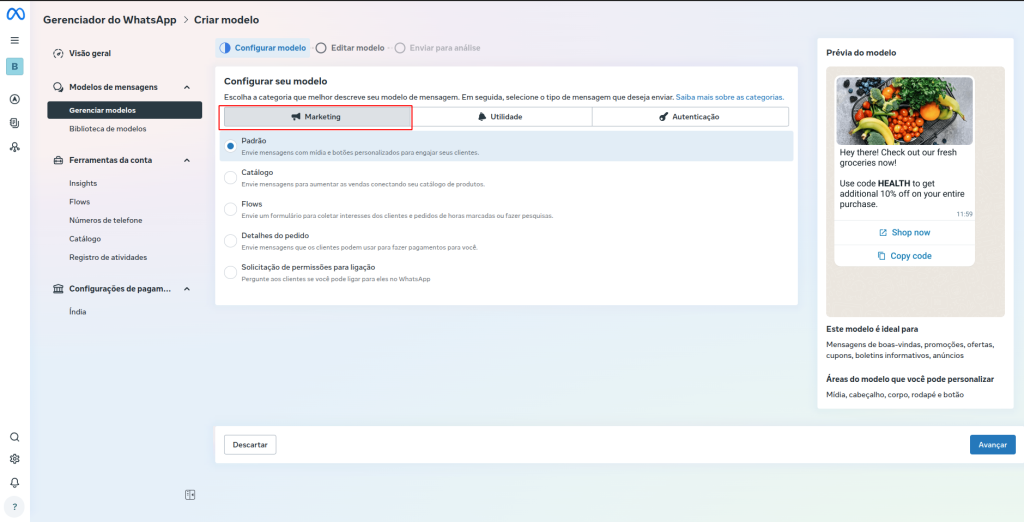The width and height of the screenshot is (1024, 522).
Task: Open Biblioteca de modelos in sidebar
Action: click(108, 129)
